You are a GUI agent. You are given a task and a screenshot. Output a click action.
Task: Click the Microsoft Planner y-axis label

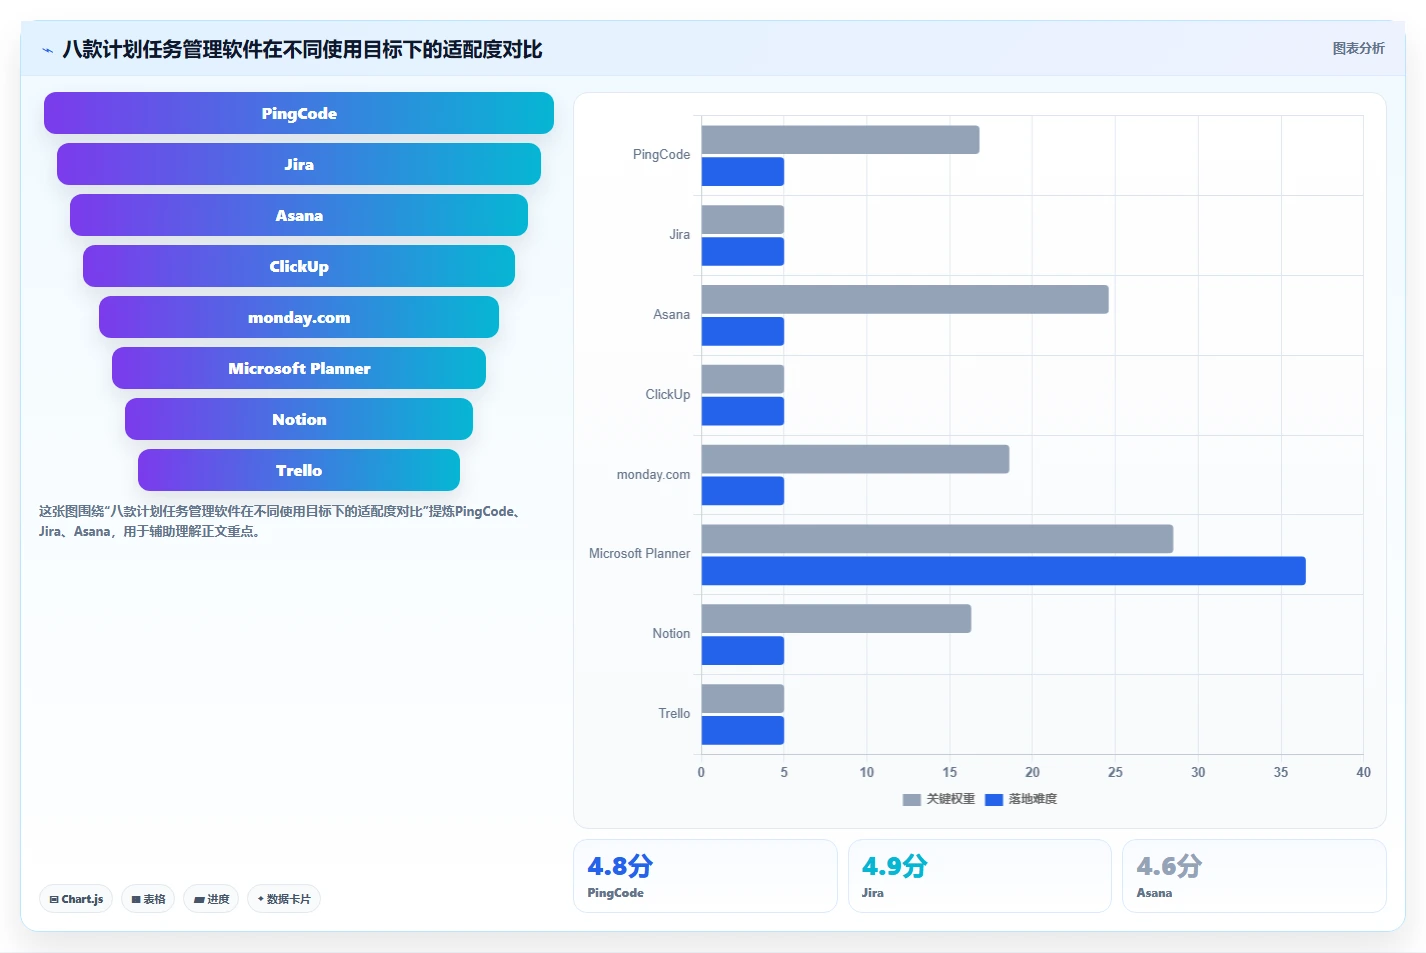[x=640, y=554]
